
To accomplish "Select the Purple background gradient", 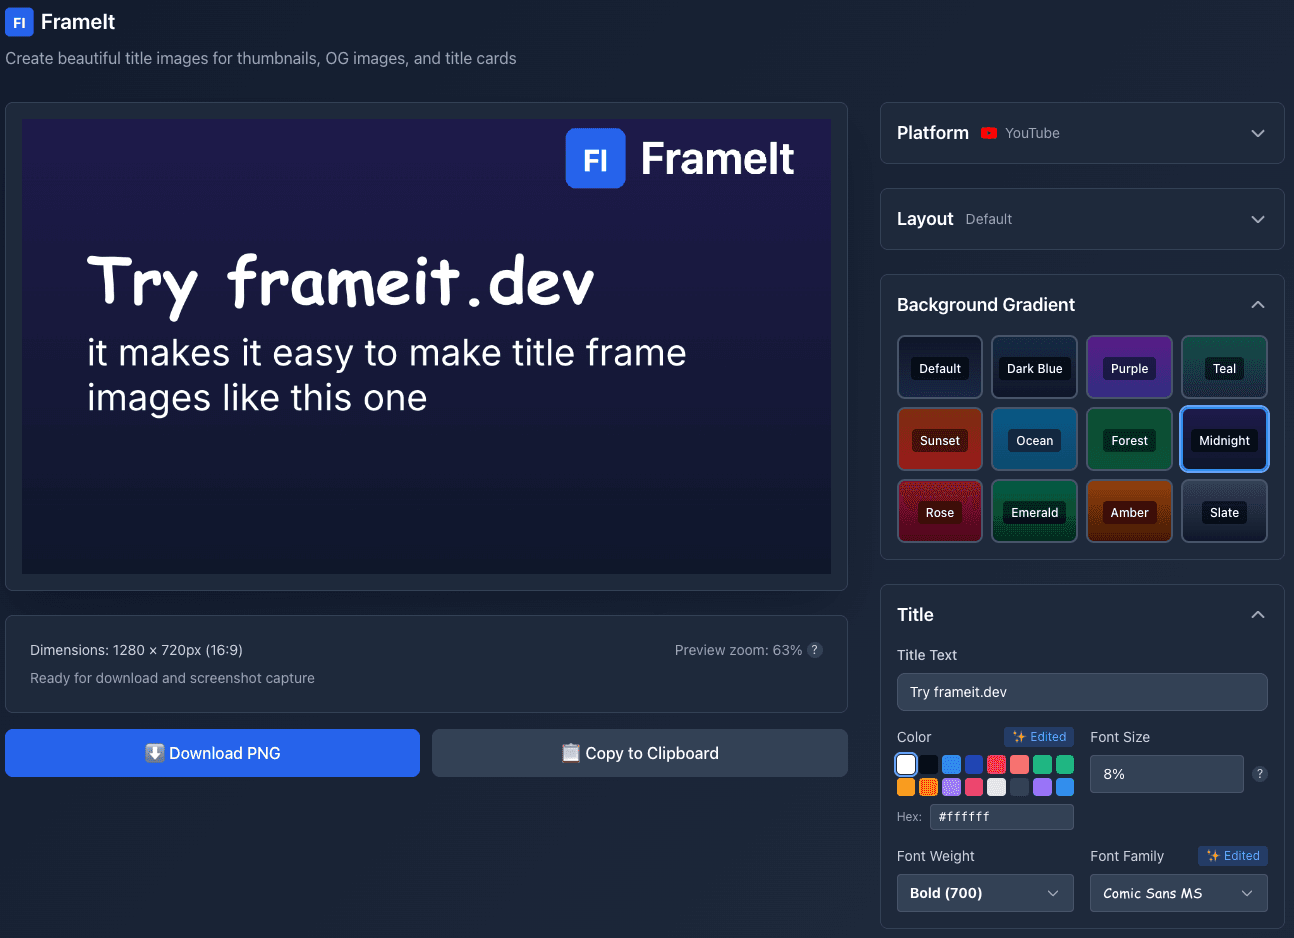I will pyautogui.click(x=1129, y=367).
